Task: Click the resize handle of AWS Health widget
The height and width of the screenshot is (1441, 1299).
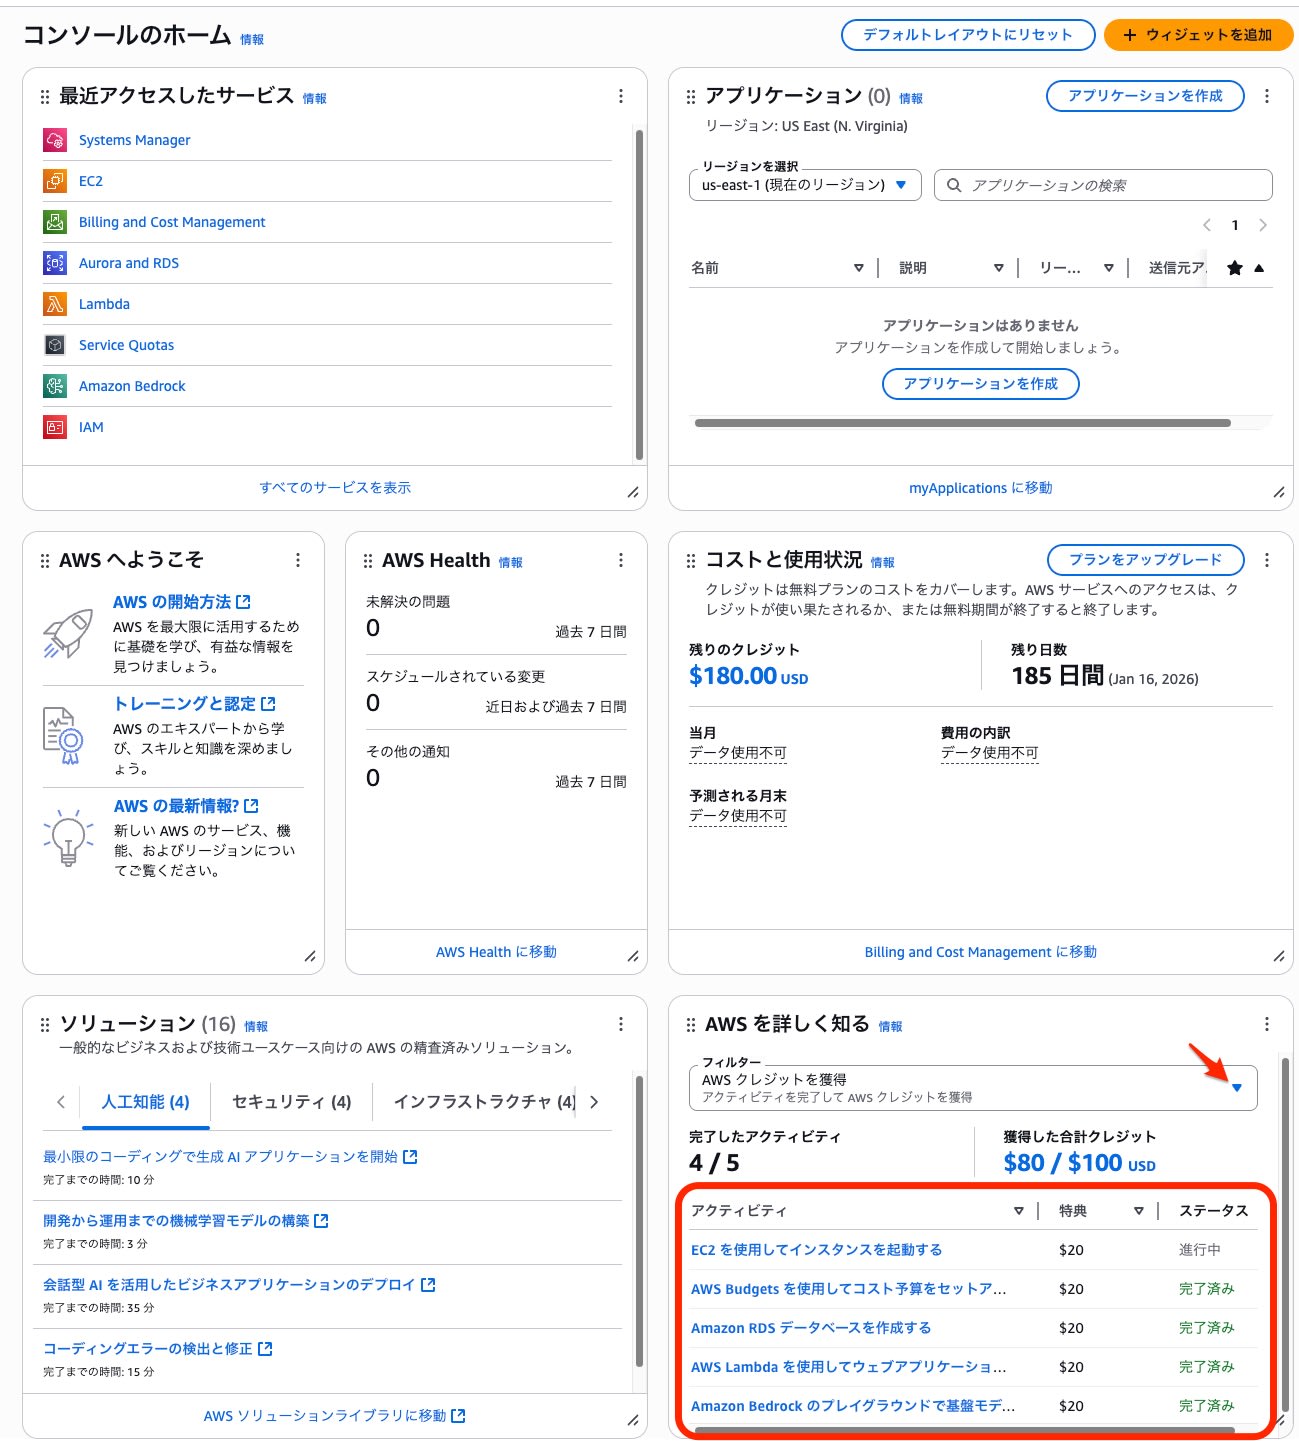Action: point(633,957)
